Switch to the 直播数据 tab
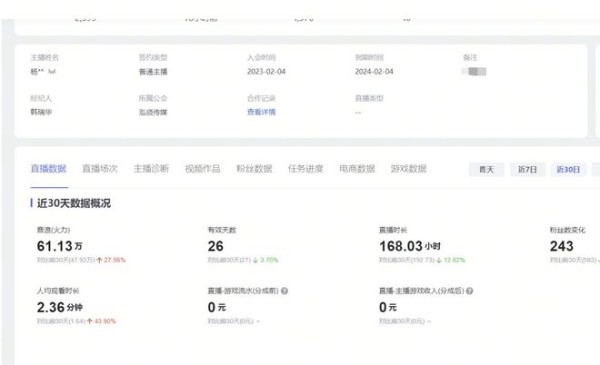 coord(49,169)
